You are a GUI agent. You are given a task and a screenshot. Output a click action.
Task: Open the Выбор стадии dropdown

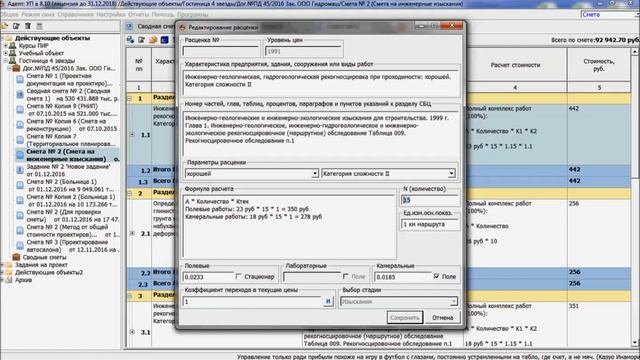pyautogui.click(x=453, y=302)
